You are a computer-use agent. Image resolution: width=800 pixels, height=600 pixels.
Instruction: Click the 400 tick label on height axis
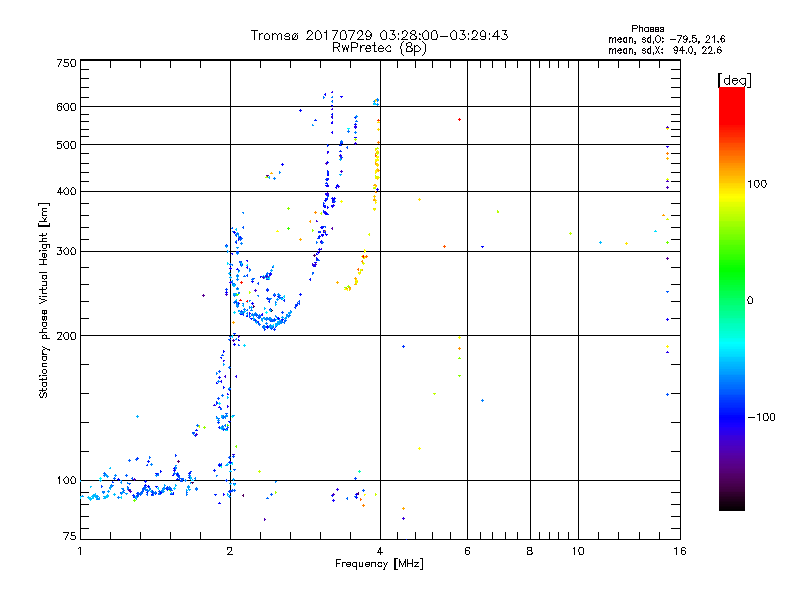pyautogui.click(x=66, y=191)
